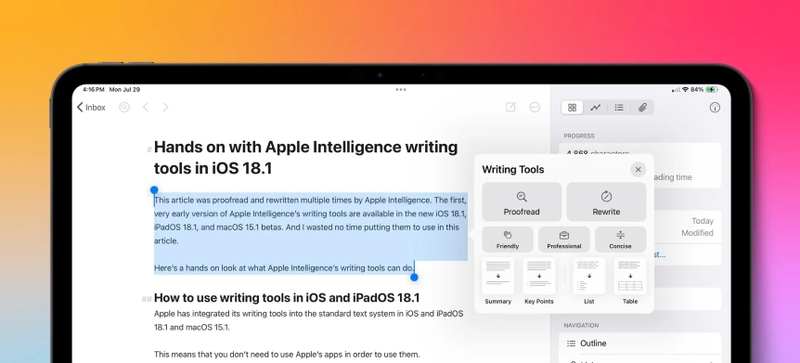Tap the Writing Tools popup title
This screenshot has height=363, width=800.
513,170
